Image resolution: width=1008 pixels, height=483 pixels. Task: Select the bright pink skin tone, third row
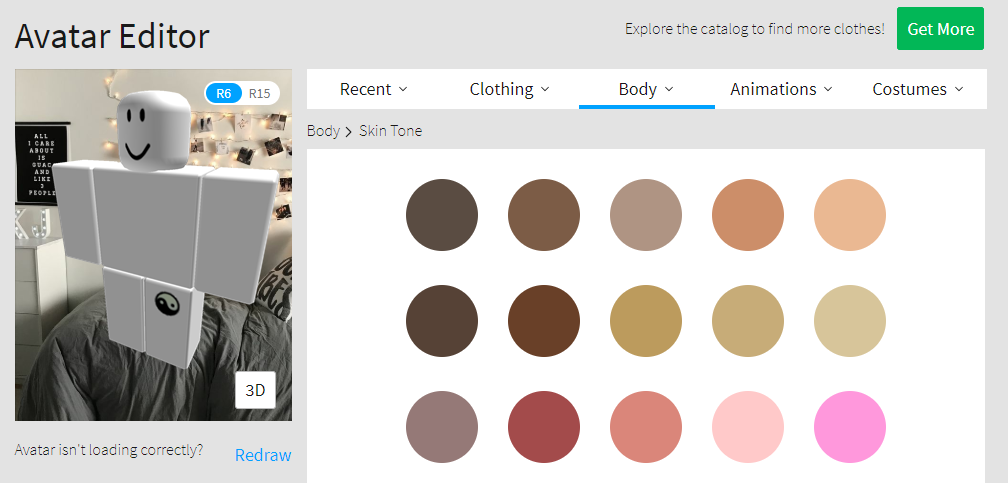pos(850,427)
